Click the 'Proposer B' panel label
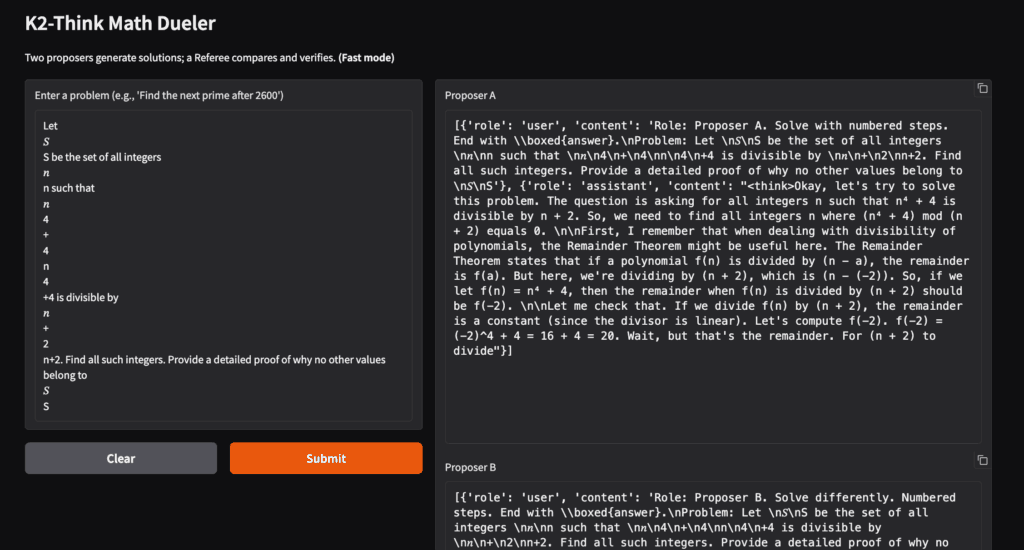The width and height of the screenshot is (1024, 550). click(470, 467)
